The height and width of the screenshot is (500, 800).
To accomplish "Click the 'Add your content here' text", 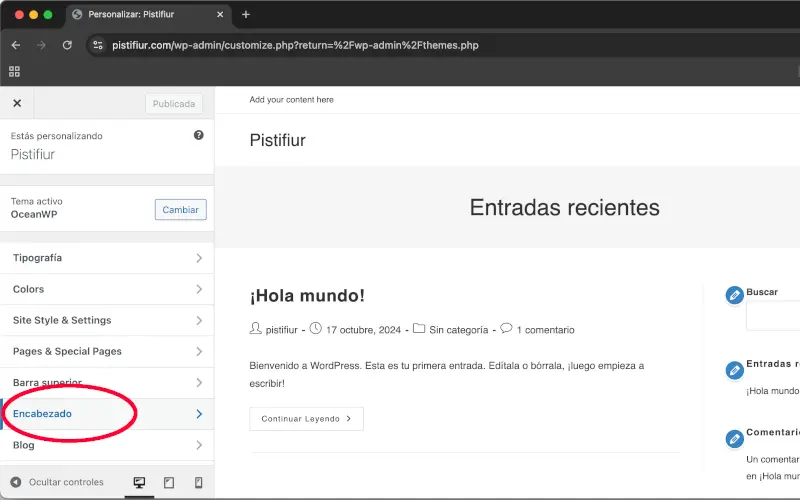I will coord(291,99).
